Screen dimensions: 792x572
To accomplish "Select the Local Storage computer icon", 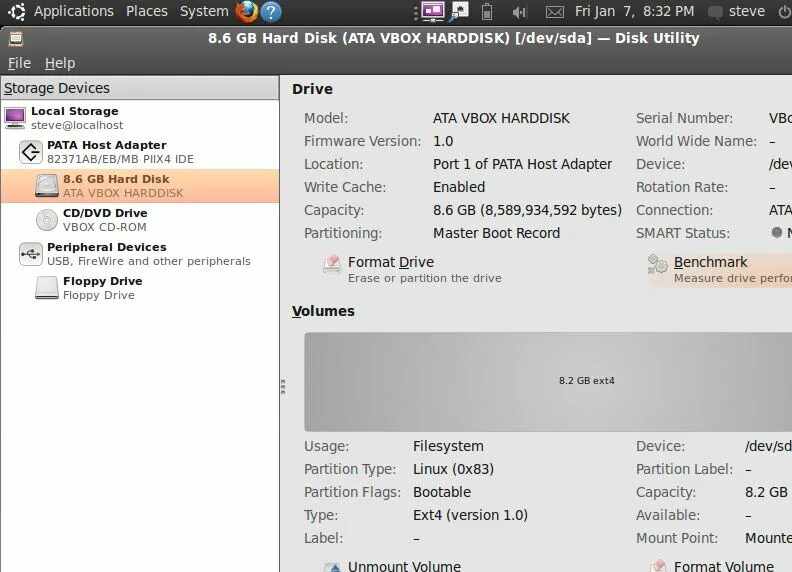I will point(15,118).
